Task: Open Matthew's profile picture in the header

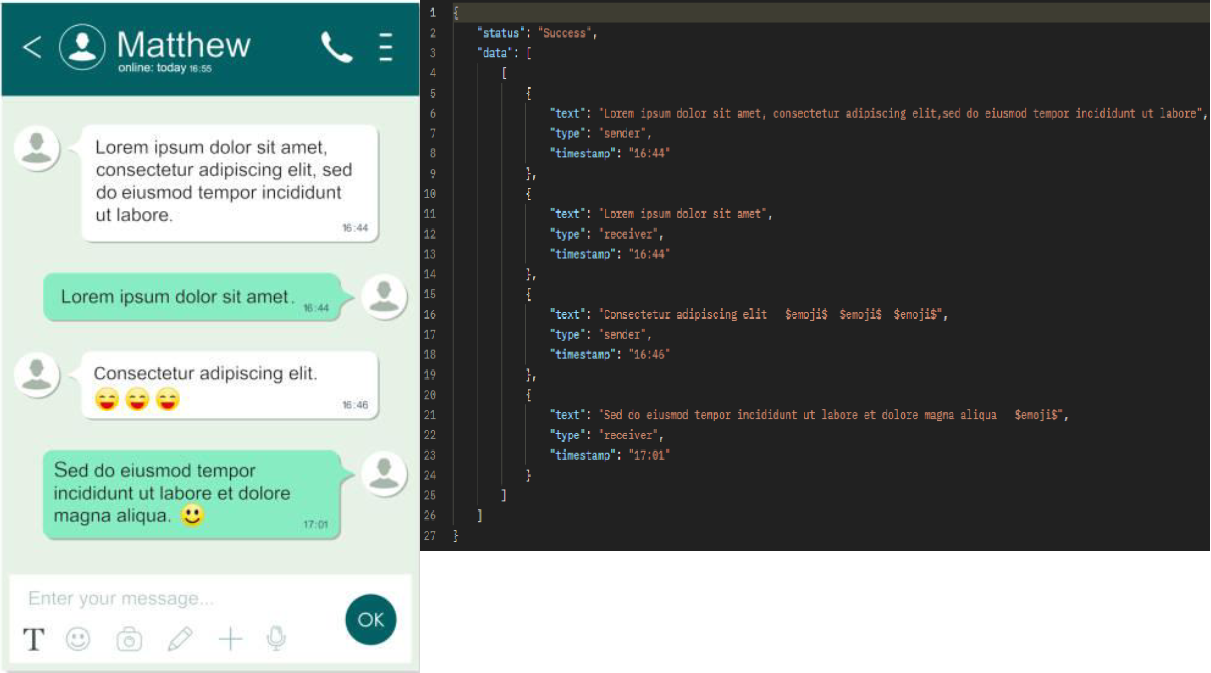Action: click(x=82, y=46)
